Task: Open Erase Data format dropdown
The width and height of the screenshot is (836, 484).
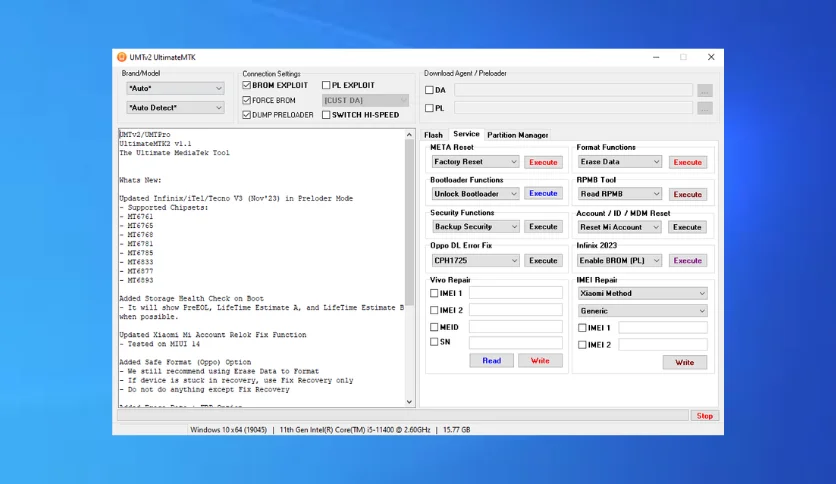Action: [620, 162]
